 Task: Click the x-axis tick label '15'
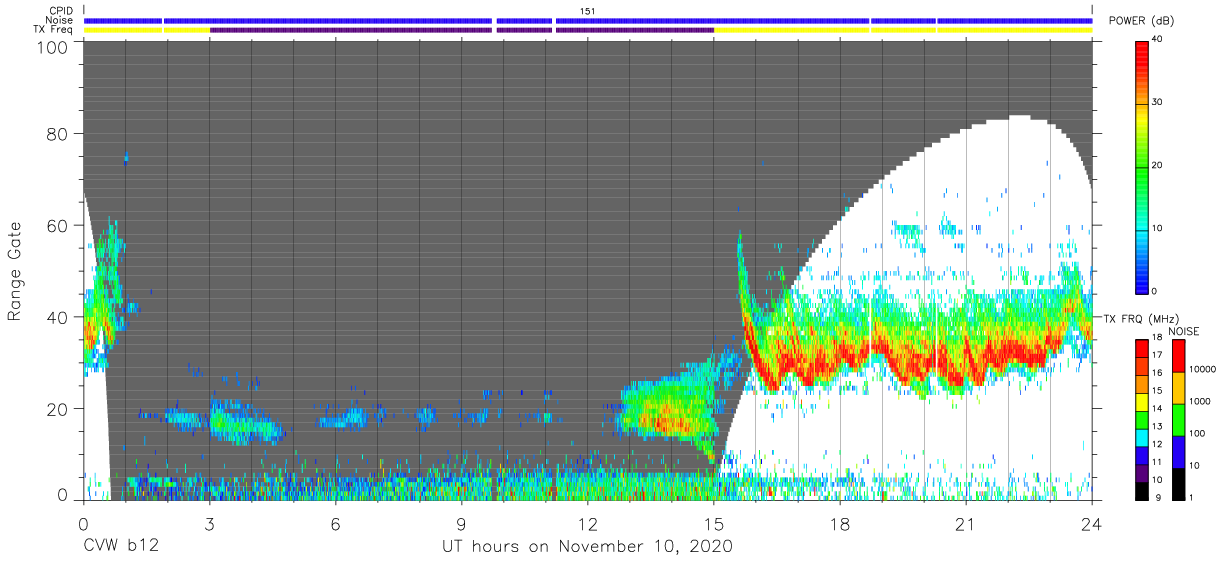pos(714,525)
